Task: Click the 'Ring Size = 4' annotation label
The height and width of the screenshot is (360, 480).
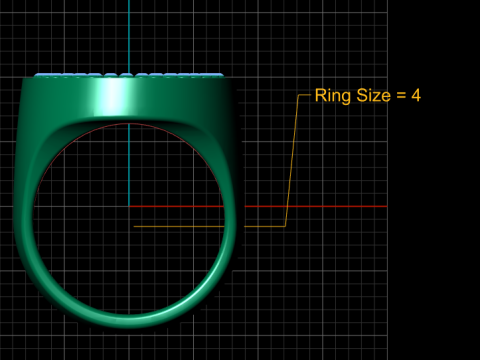Action: [368, 96]
